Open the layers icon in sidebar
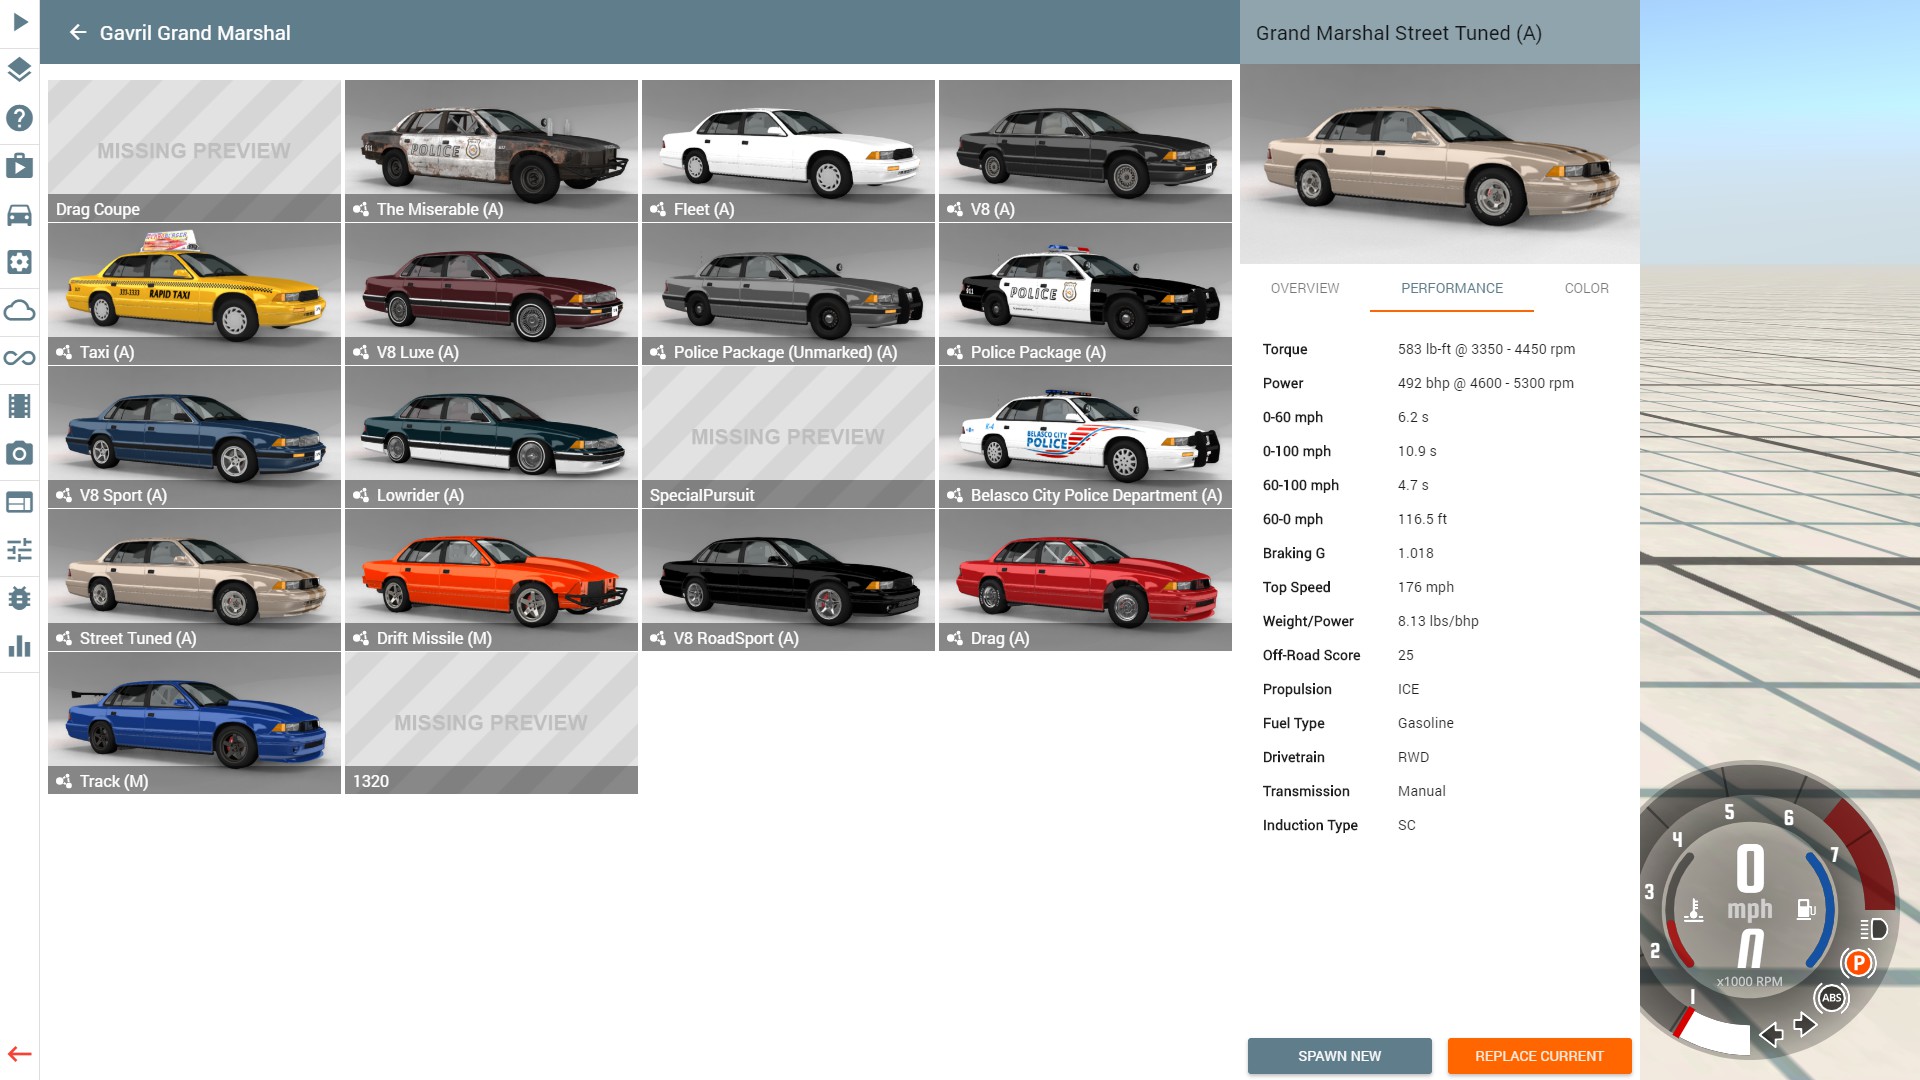This screenshot has height=1080, width=1920. pos(19,70)
